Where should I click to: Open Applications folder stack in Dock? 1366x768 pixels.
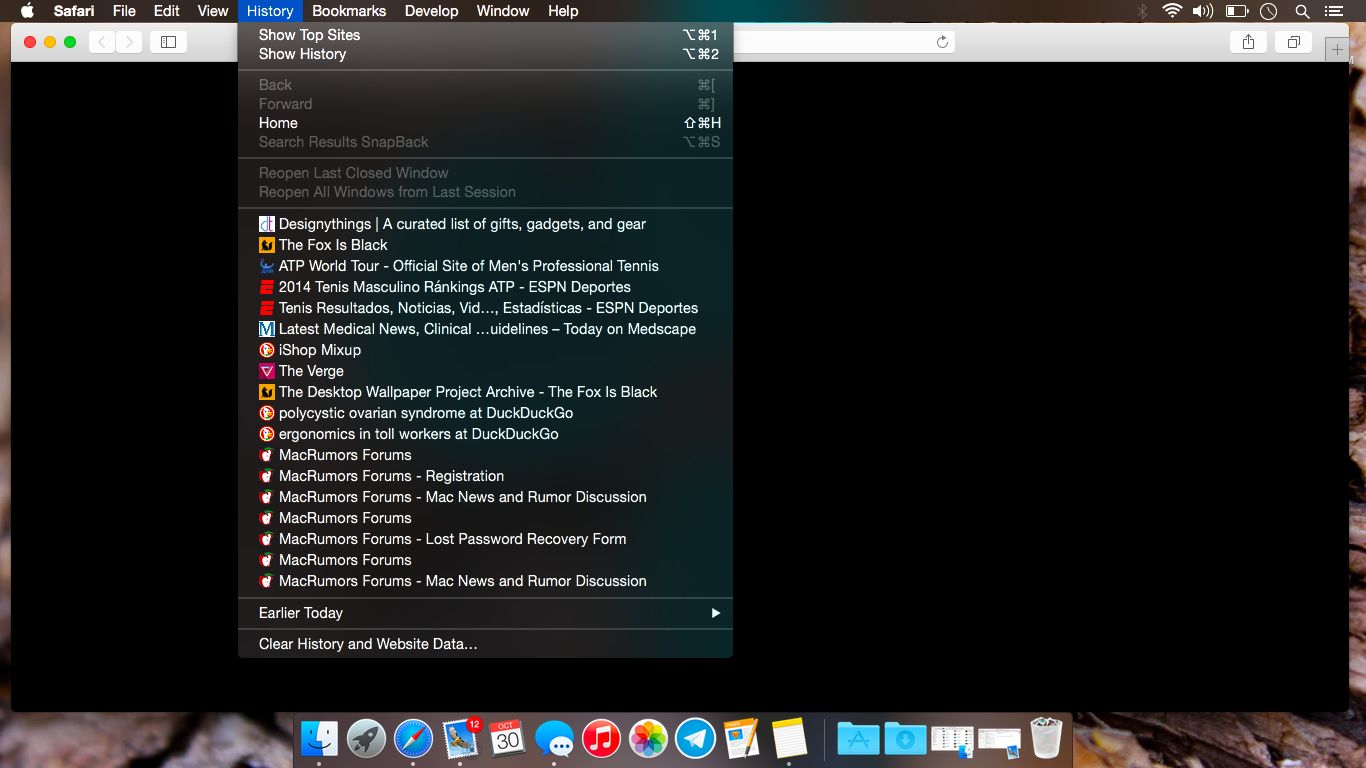coord(857,739)
